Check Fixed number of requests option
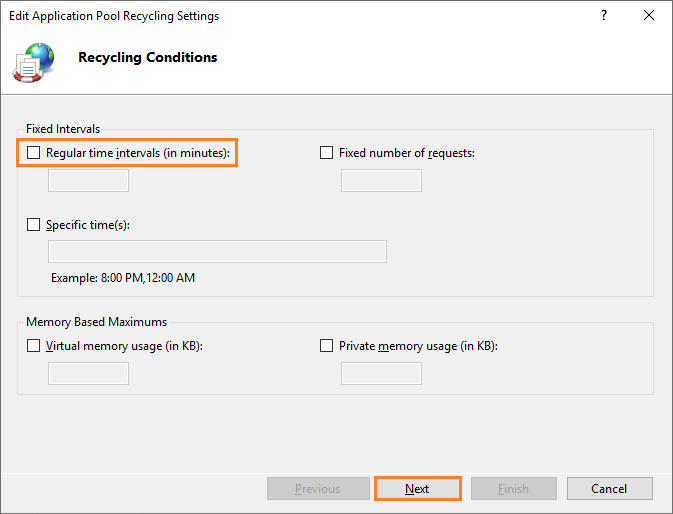The height and width of the screenshot is (514, 673). pos(327,153)
